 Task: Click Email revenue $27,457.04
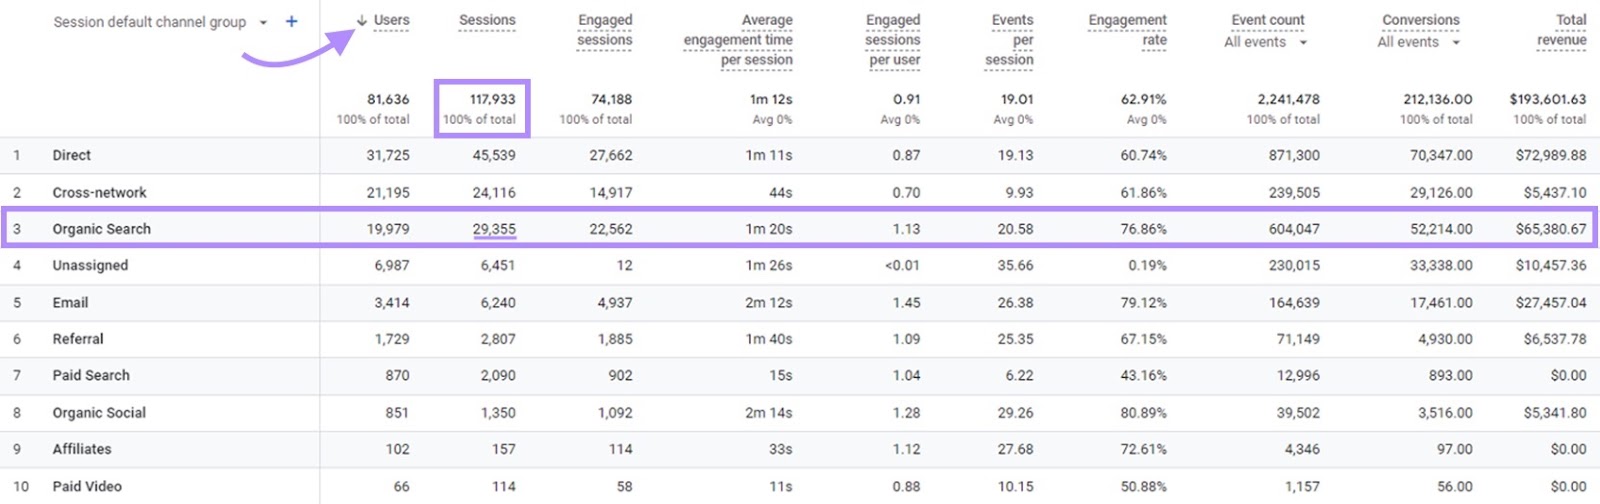[x=1551, y=302]
